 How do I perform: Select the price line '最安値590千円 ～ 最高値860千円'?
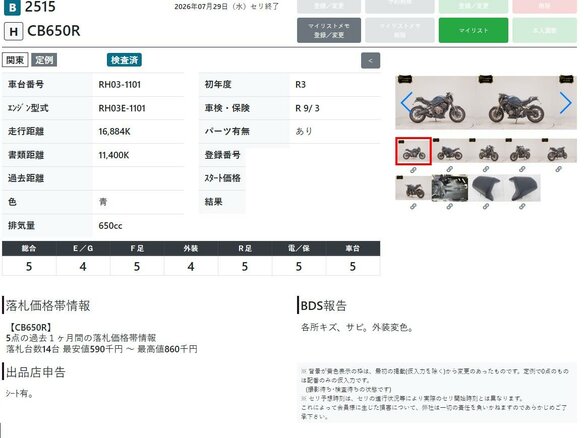(130, 349)
